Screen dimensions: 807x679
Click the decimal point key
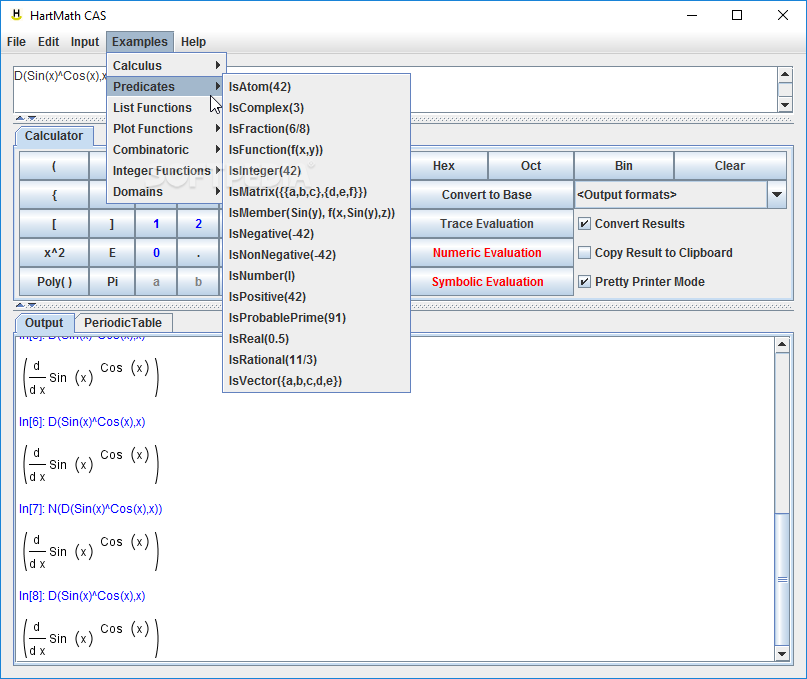[198, 253]
